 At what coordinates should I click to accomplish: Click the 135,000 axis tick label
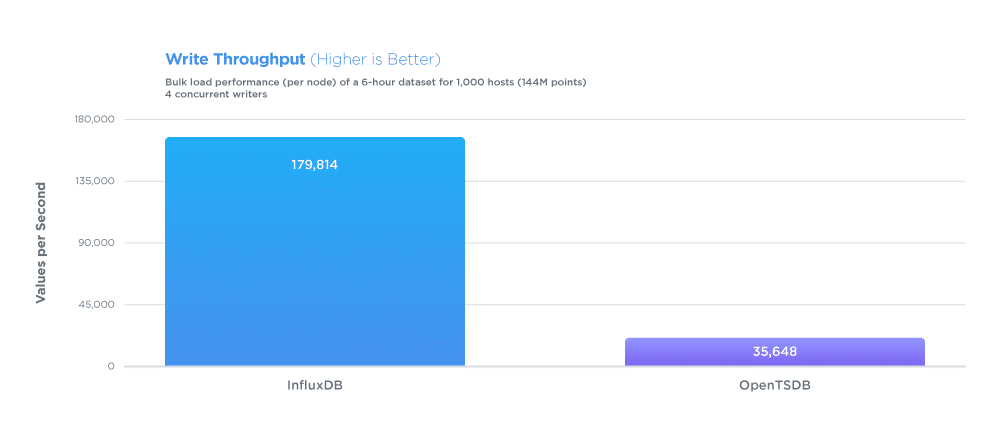click(96, 181)
